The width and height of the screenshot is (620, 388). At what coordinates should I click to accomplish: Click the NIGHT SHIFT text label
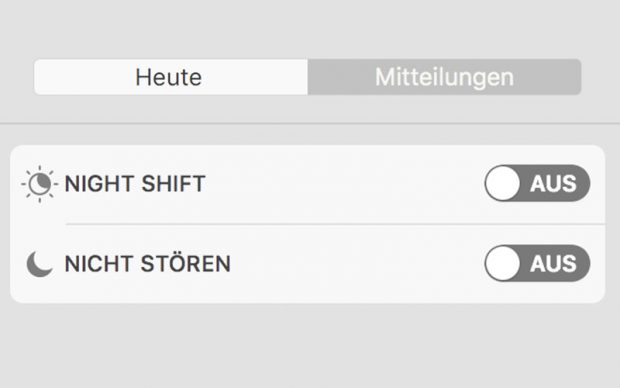[135, 184]
